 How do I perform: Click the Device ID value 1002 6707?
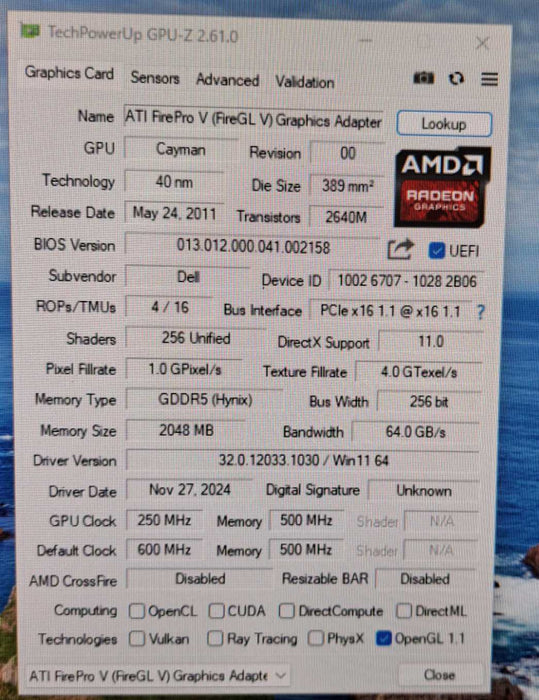pos(406,281)
